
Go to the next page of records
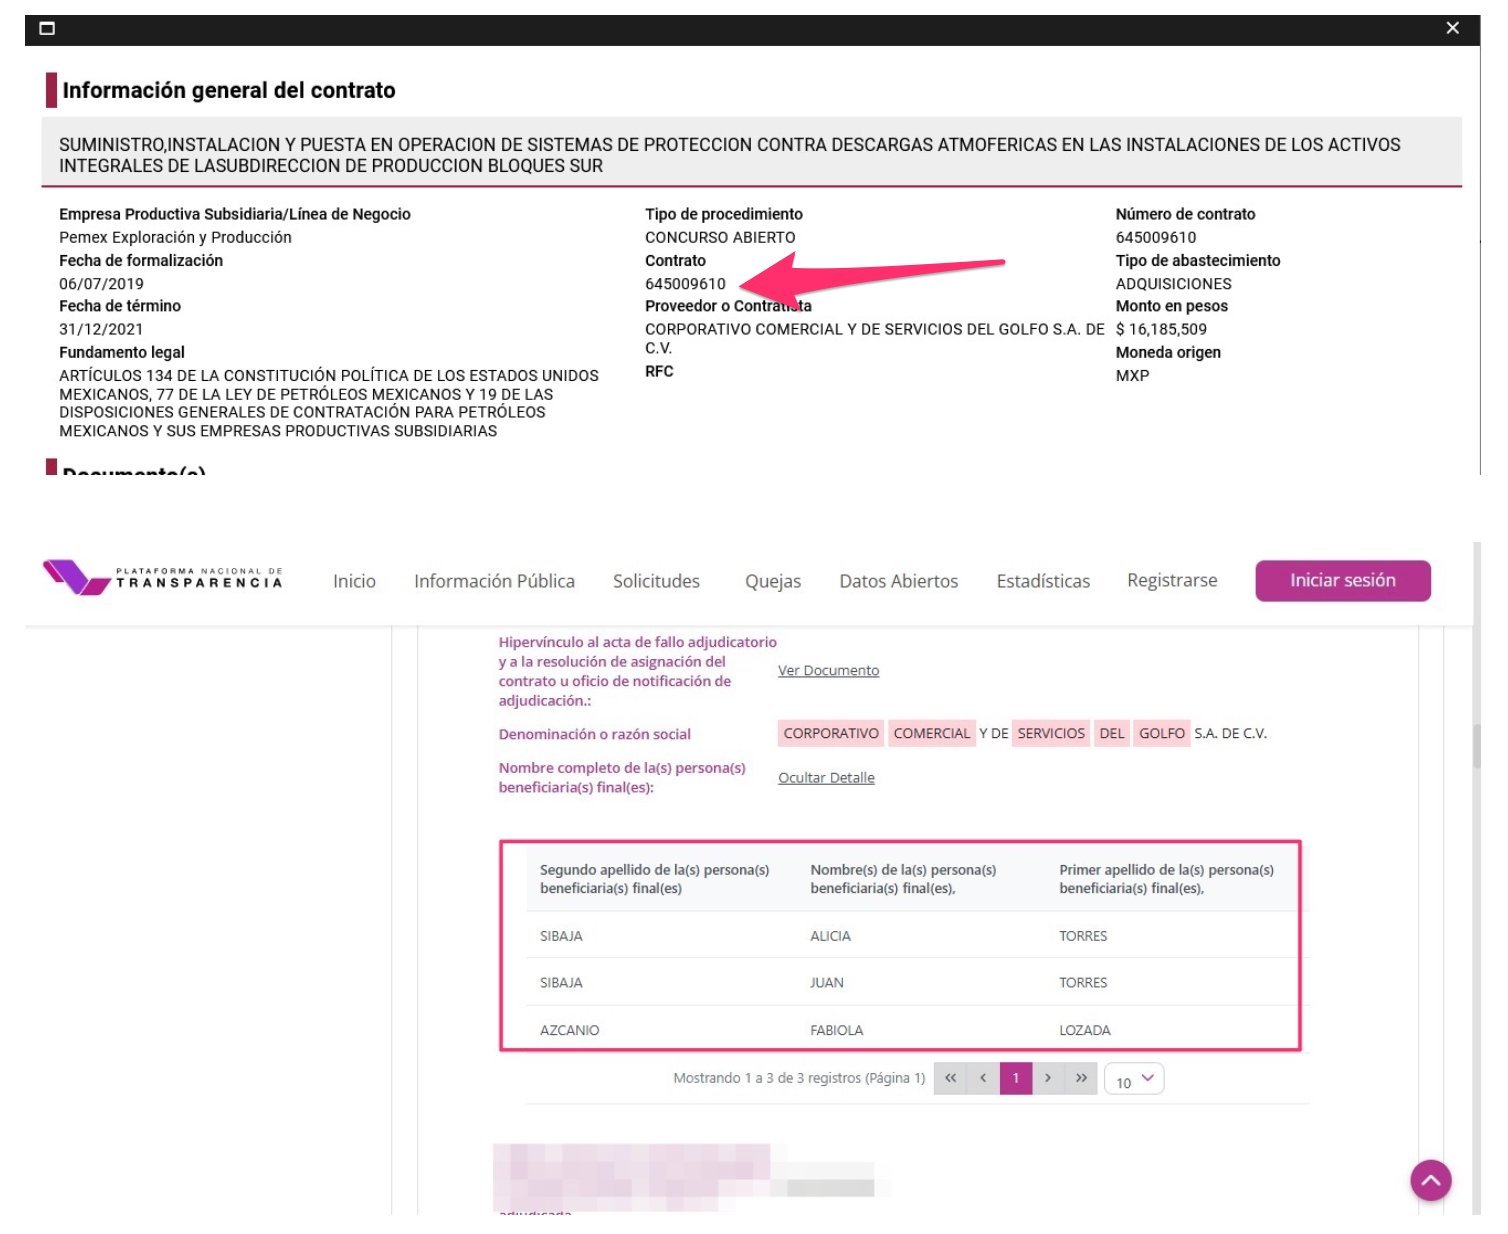pos(1048,1078)
